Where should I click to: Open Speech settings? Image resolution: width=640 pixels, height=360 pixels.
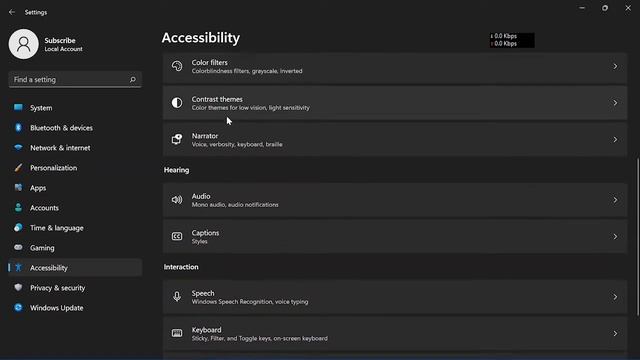pos(395,297)
